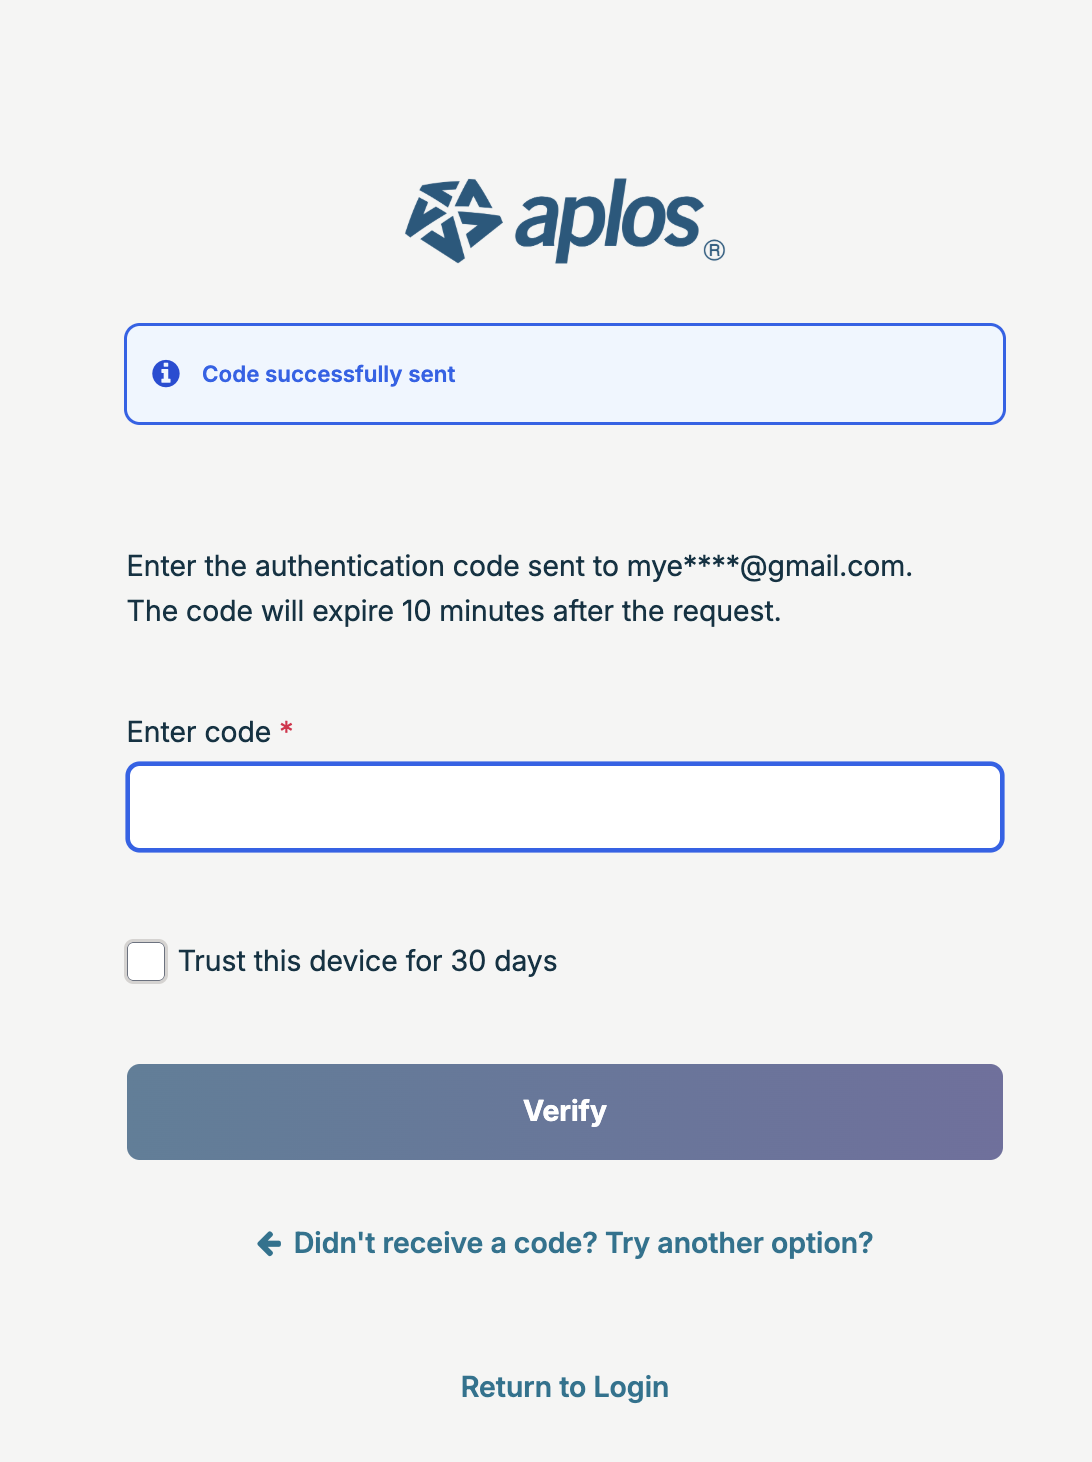This screenshot has height=1462, width=1092.
Task: Enable the Trust this device checkbox
Action: coord(146,962)
